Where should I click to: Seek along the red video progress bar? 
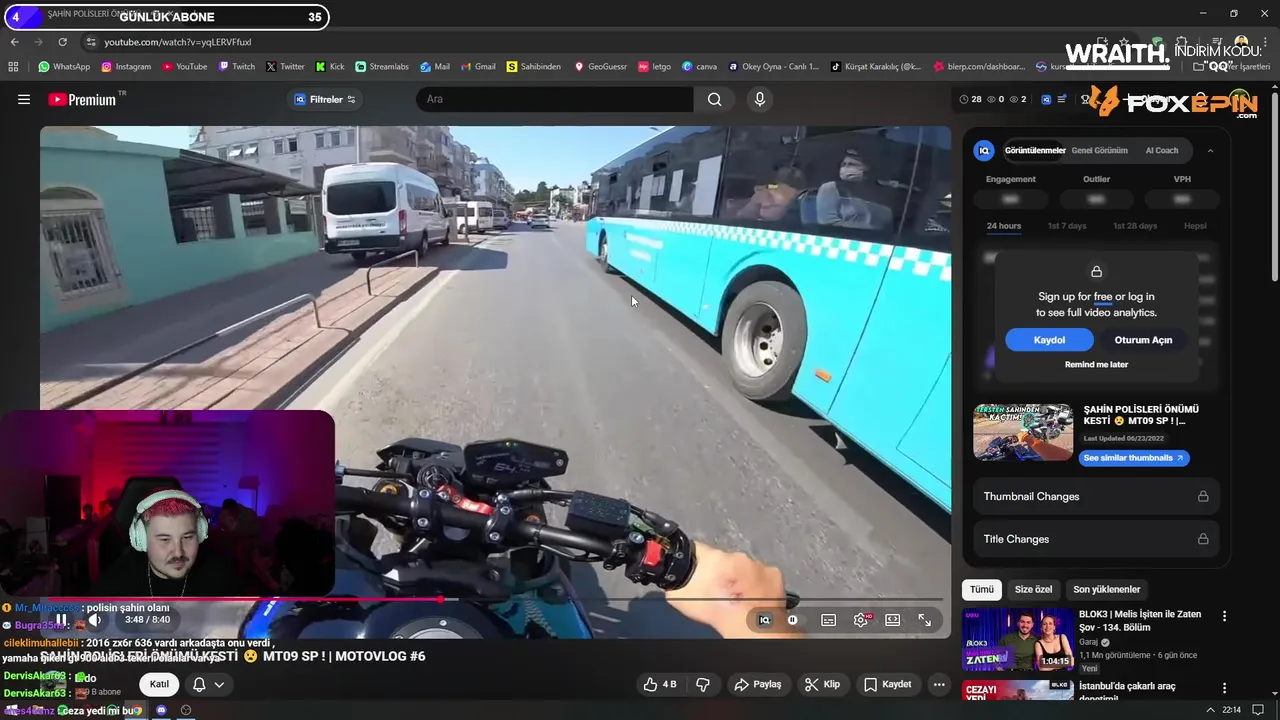[x=495, y=600]
